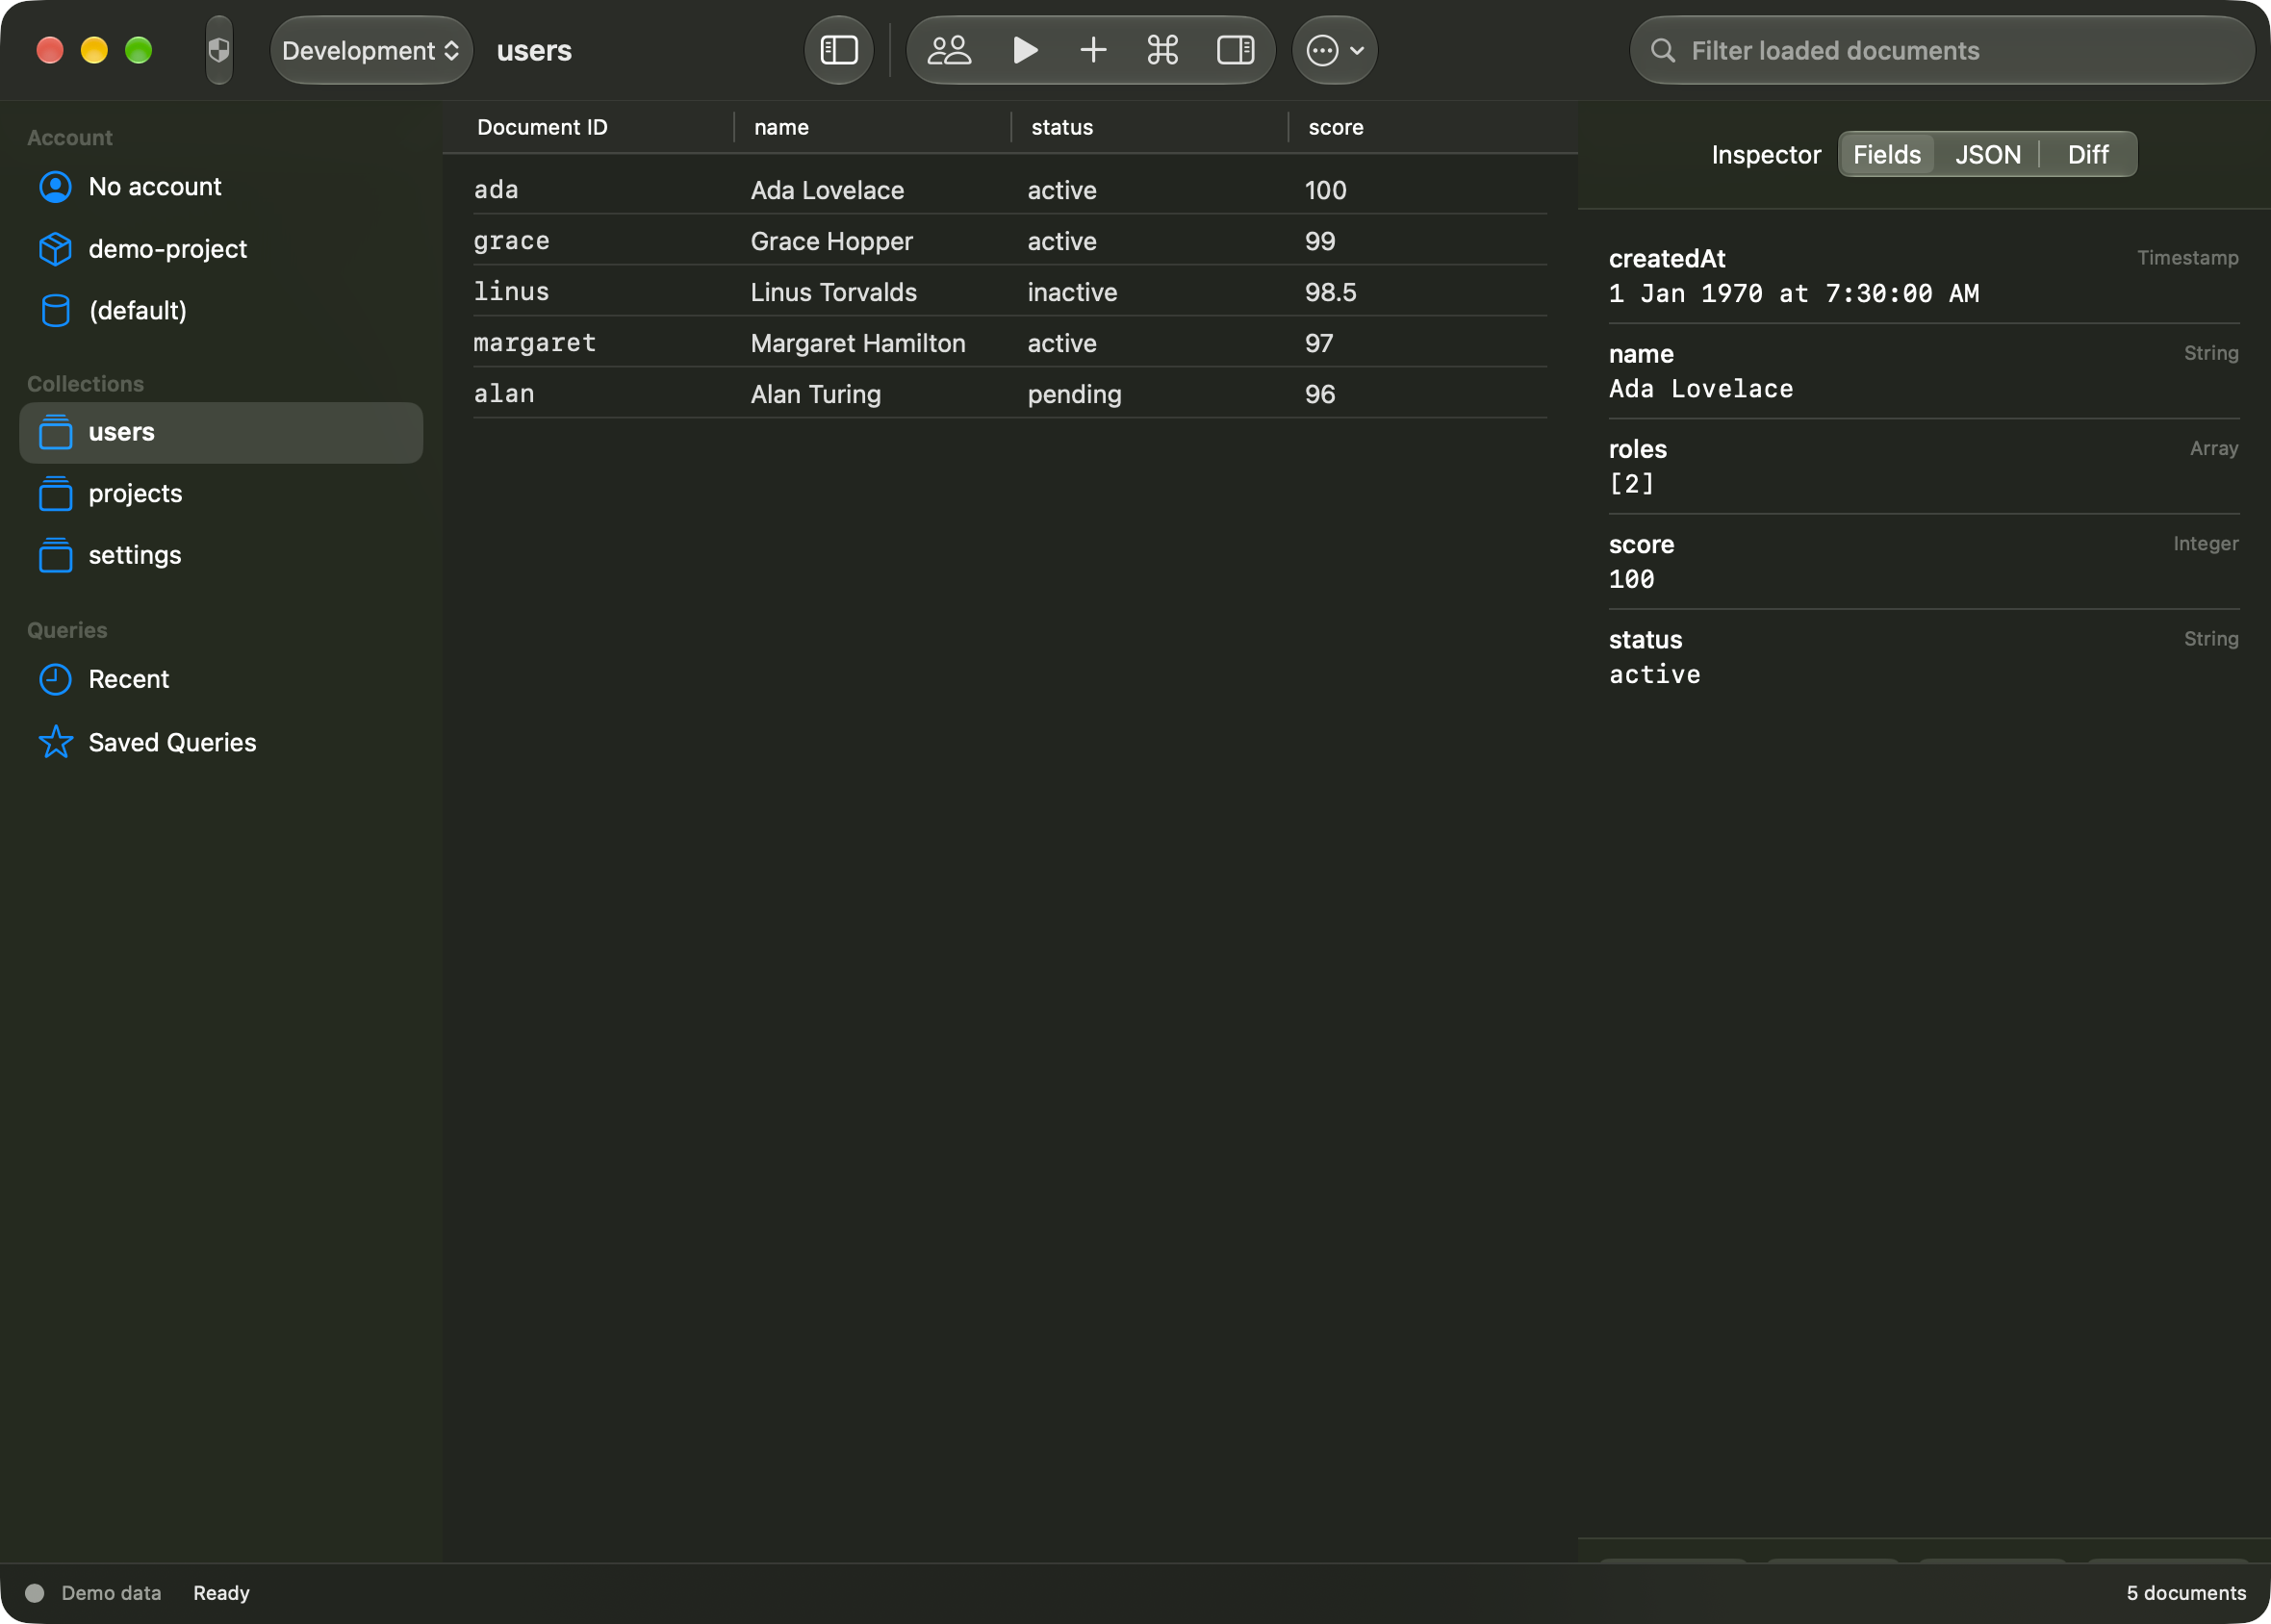
Task: Switch inspector to Fields tab
Action: pyautogui.click(x=1887, y=155)
